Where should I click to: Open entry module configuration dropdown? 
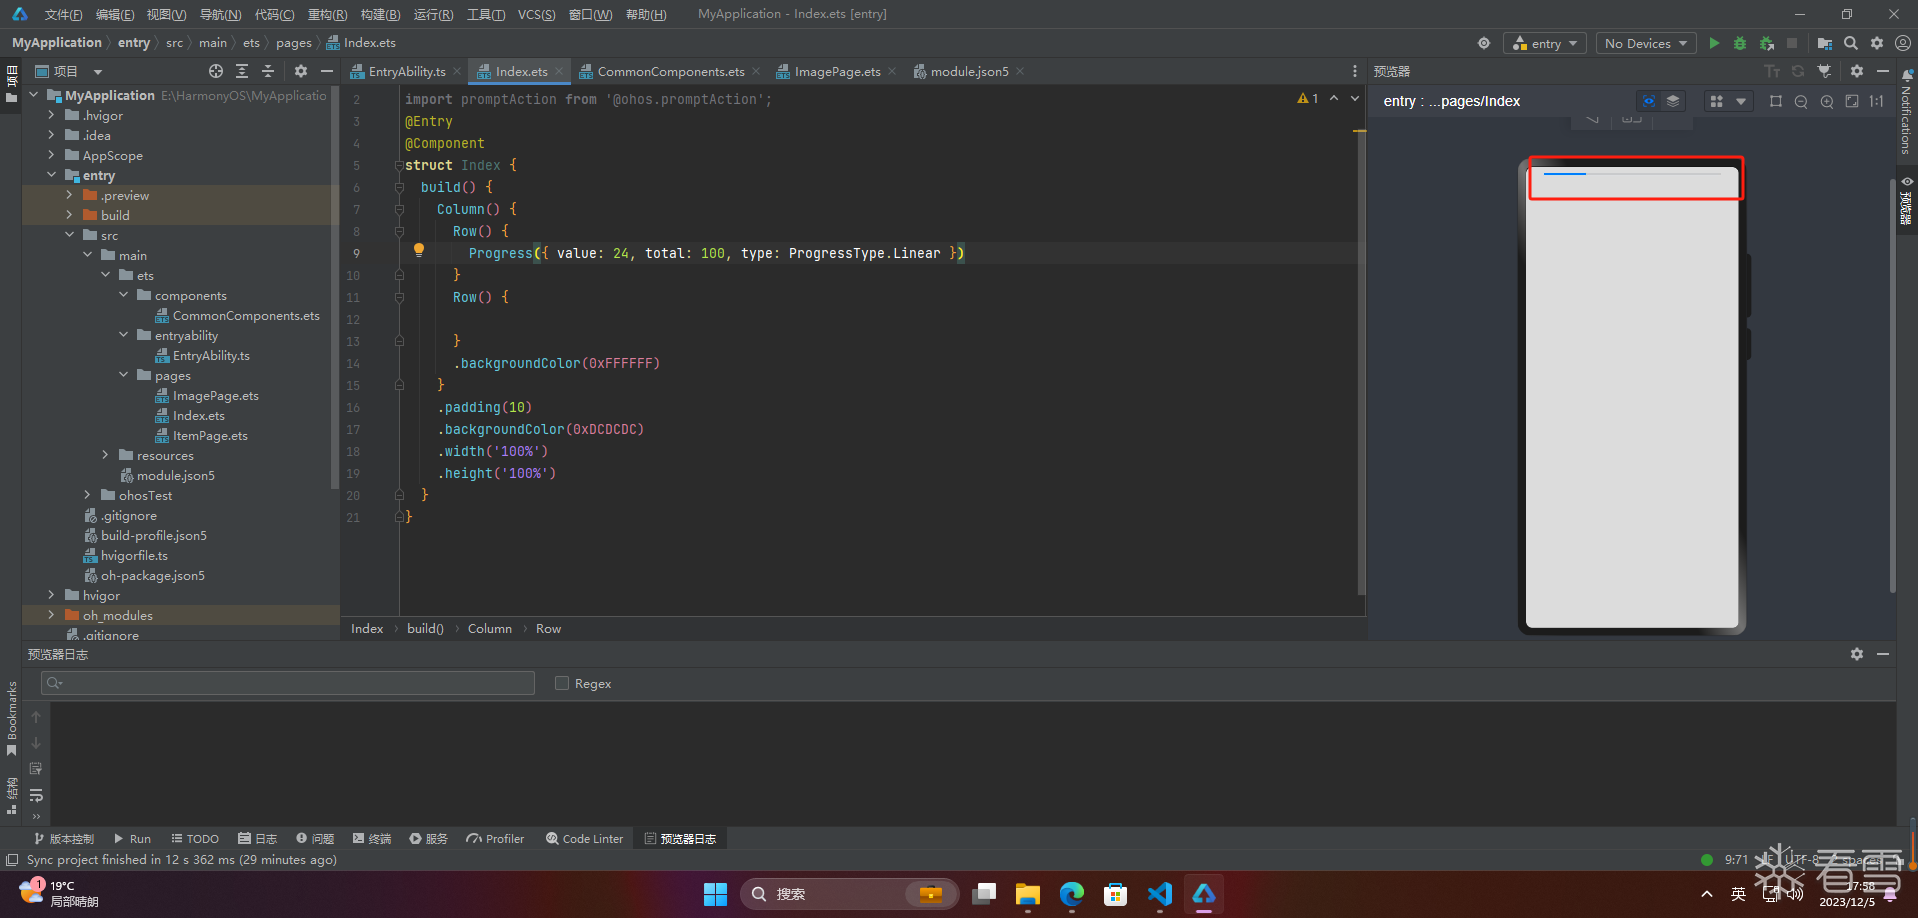point(1545,43)
